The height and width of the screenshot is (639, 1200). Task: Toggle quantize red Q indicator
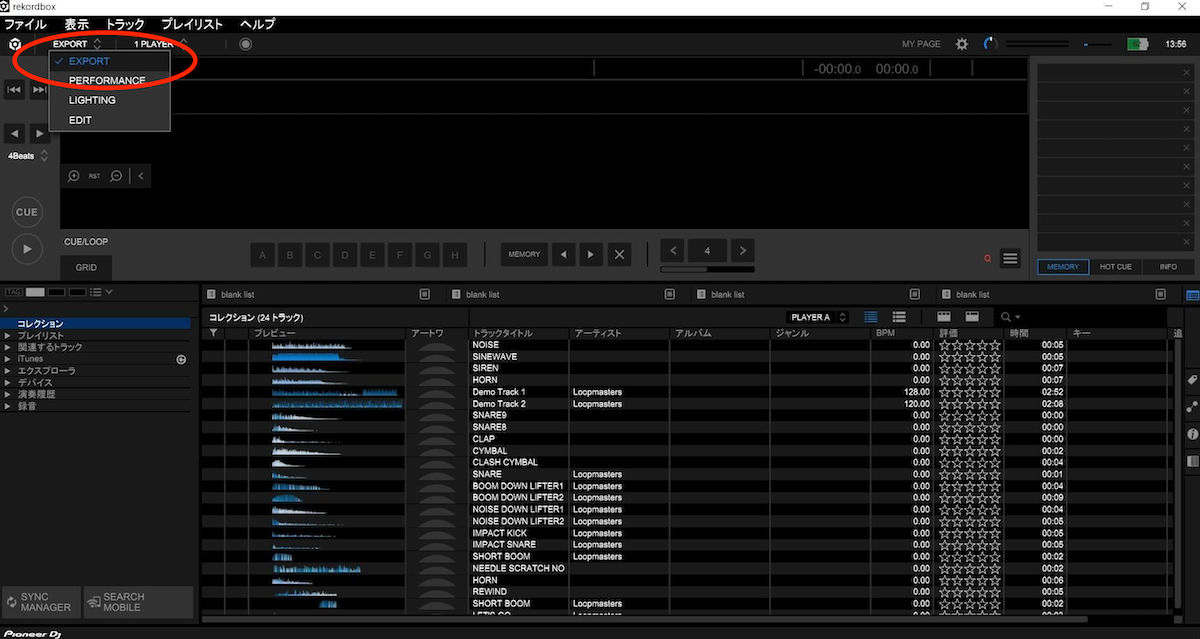tap(987, 259)
